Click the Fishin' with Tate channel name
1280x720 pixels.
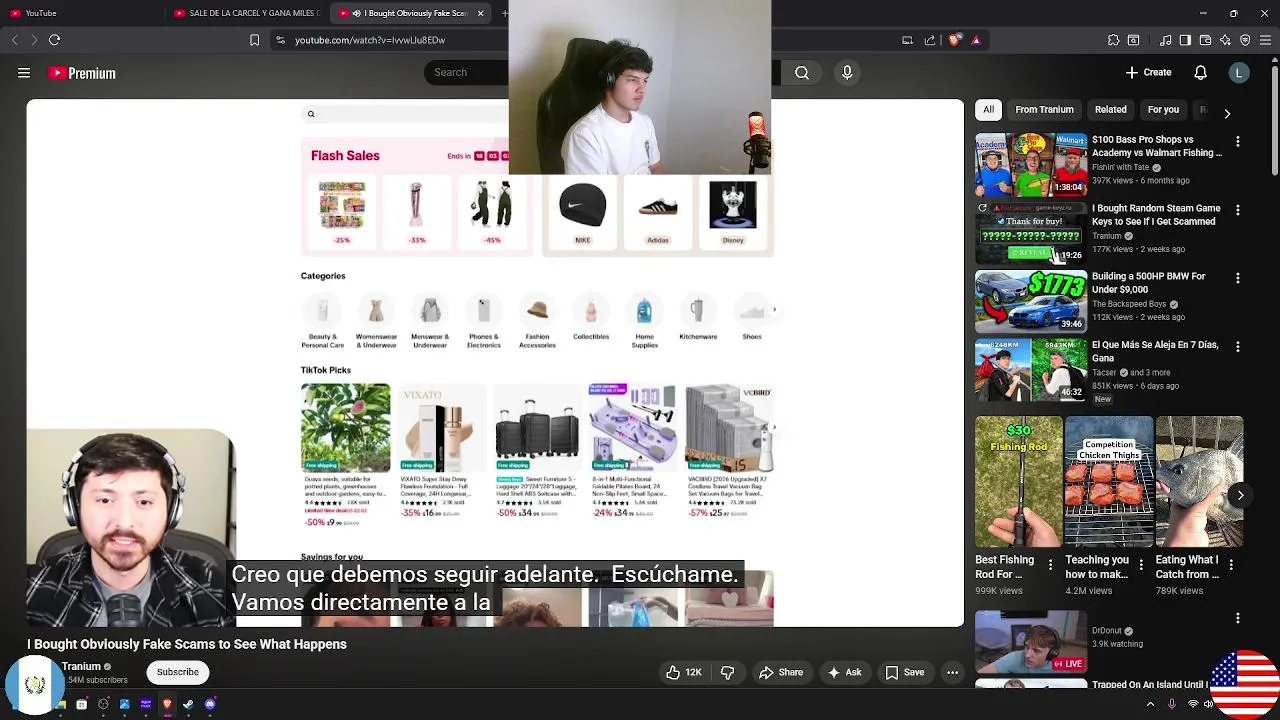point(1120,167)
